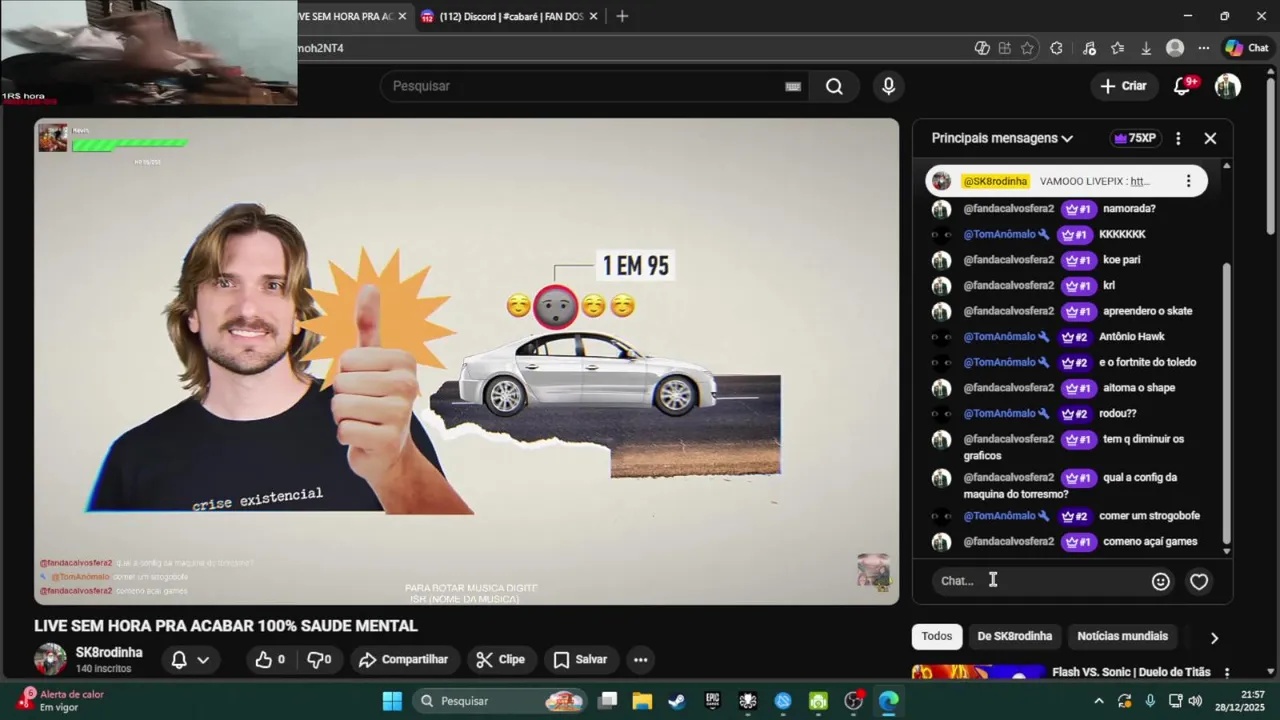Show more suggestion chips with right chevron
This screenshot has width=1280, height=720.
tap(1214, 638)
